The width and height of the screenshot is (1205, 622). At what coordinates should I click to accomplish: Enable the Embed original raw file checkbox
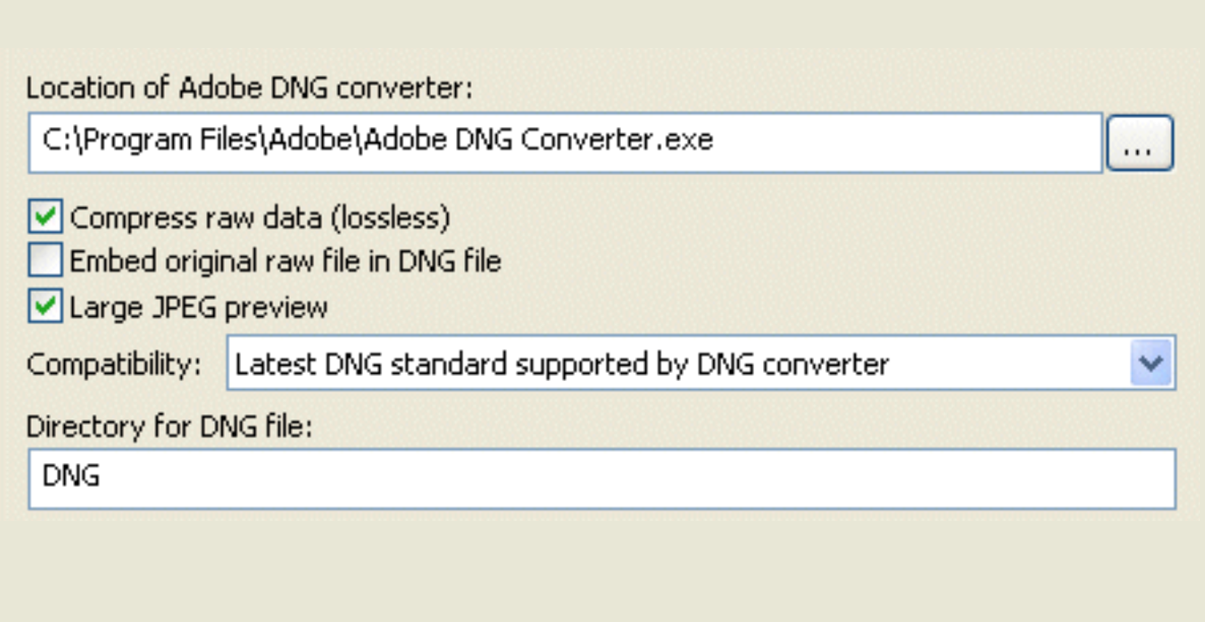45,261
